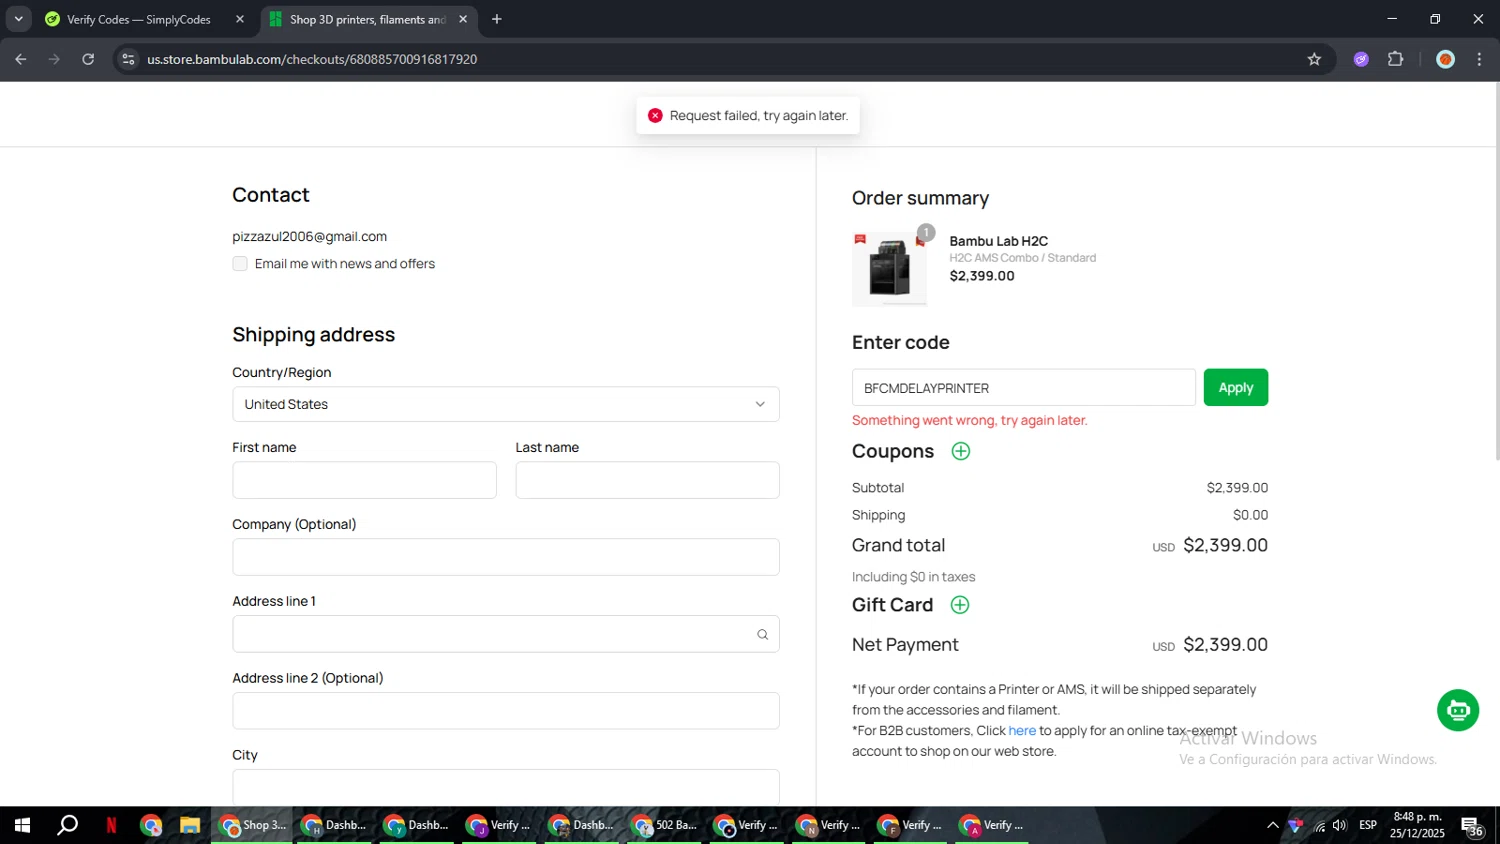Switch to the '502 Ba...' taskbar window
Screen dimensions: 1500x844
tap(664, 825)
